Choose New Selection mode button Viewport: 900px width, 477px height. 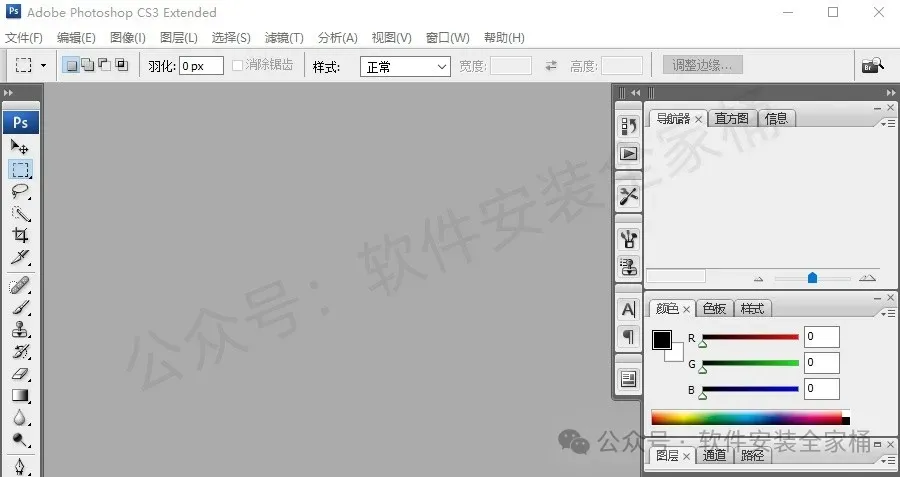point(71,65)
